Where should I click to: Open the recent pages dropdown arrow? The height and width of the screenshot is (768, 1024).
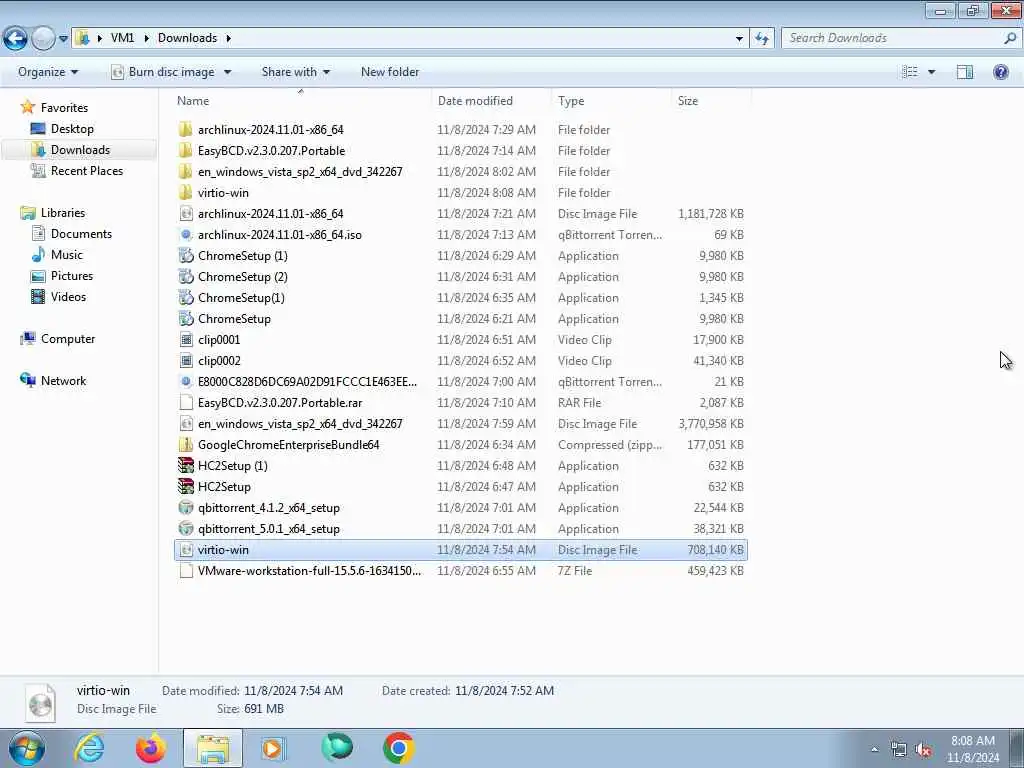(63, 39)
